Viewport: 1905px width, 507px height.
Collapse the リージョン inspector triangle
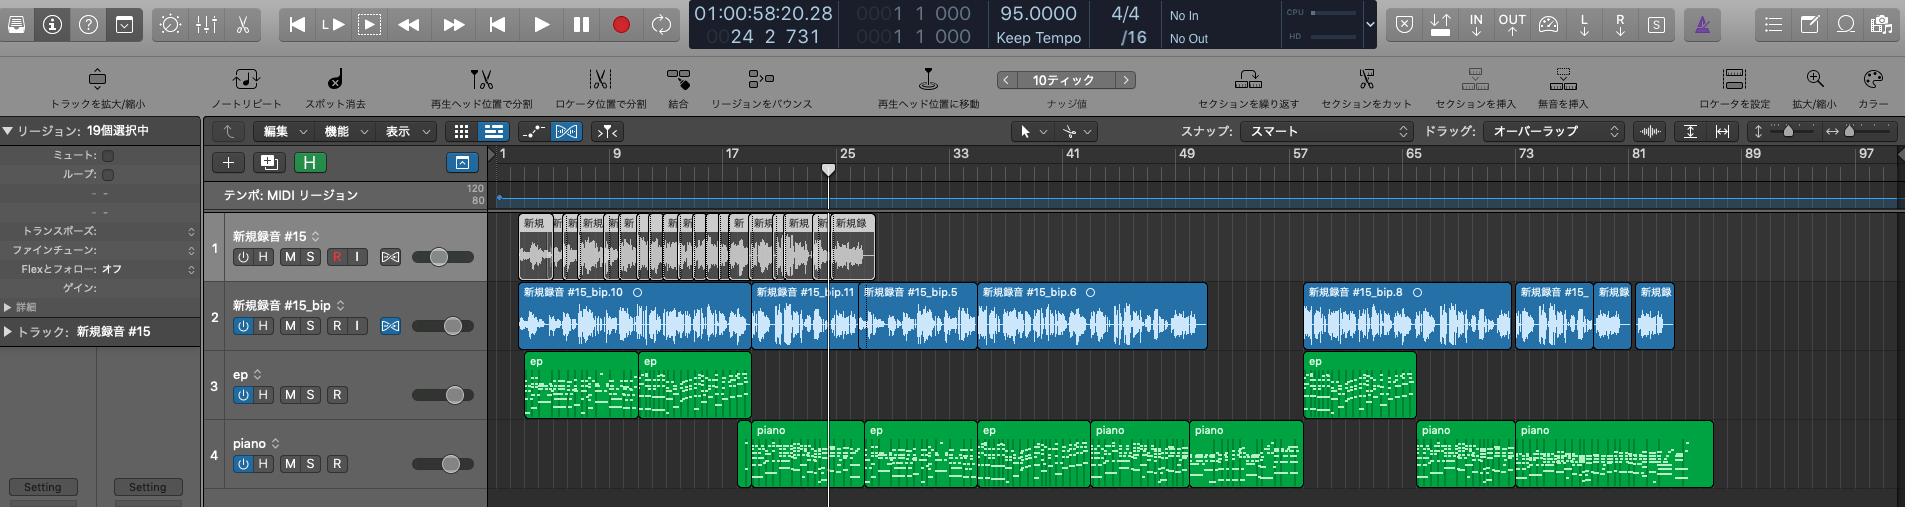point(7,131)
